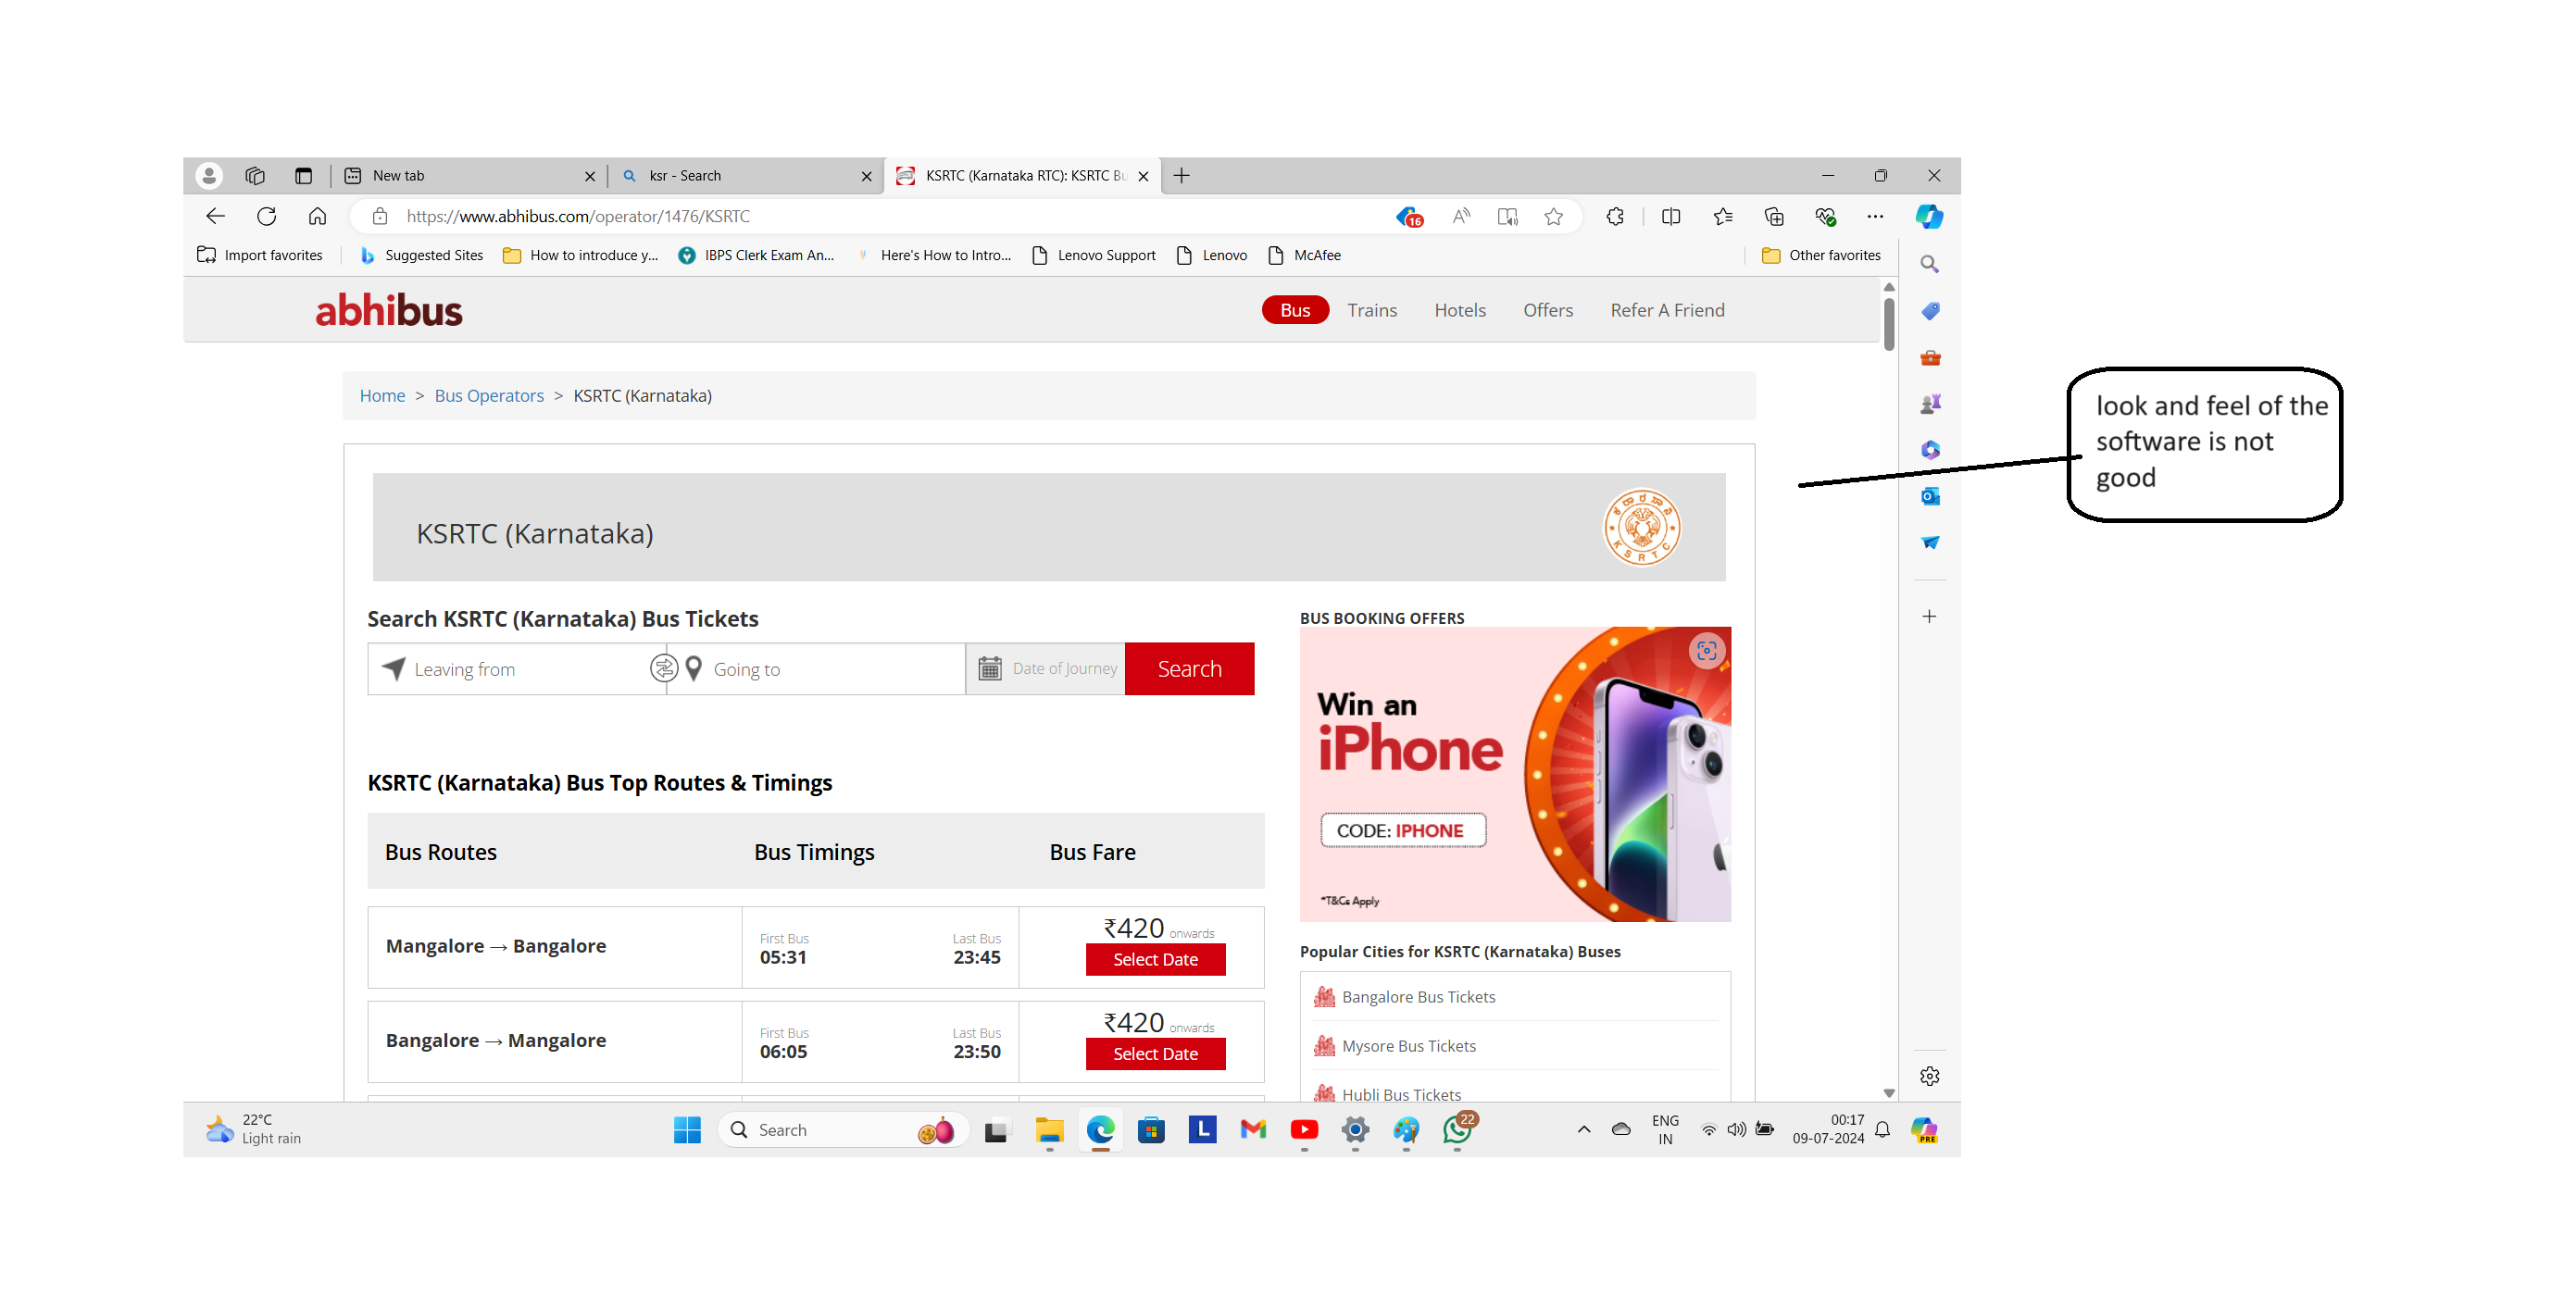Toggle split screen icon
Image resolution: width=2576 pixels, height=1309 pixels.
pos(1670,216)
